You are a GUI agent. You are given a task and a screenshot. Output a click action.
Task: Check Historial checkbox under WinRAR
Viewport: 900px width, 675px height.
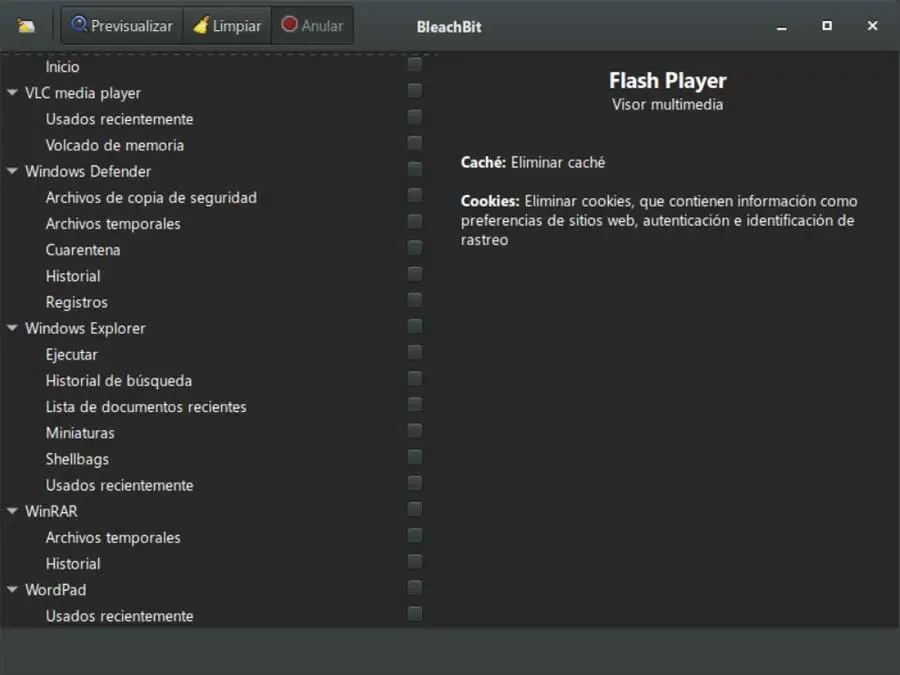[x=414, y=561]
